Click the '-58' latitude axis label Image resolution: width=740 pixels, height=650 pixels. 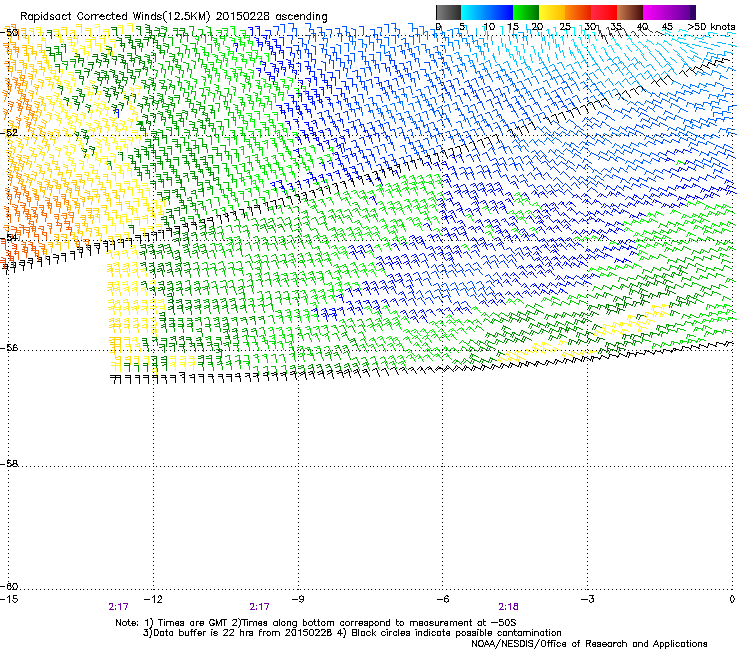pos(9,464)
